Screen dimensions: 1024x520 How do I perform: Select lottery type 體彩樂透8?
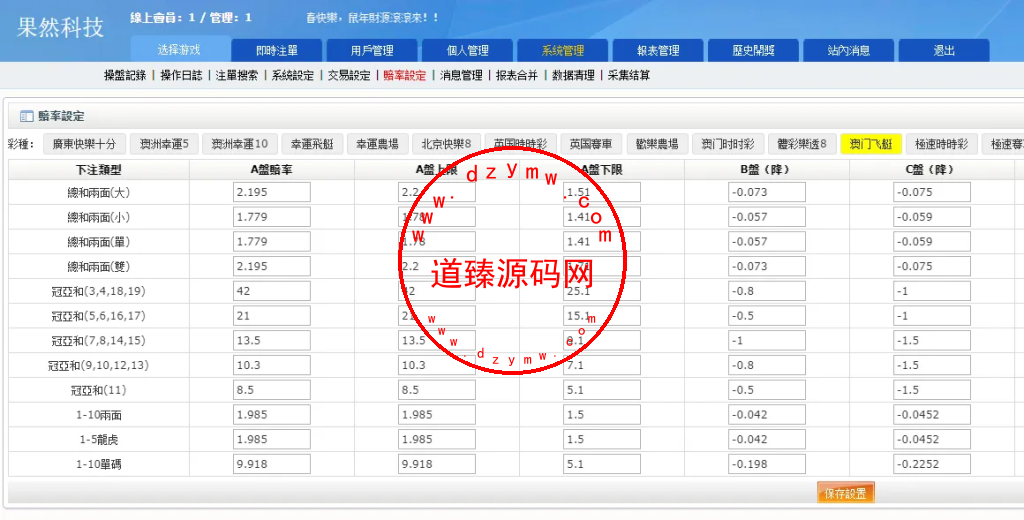tap(802, 144)
